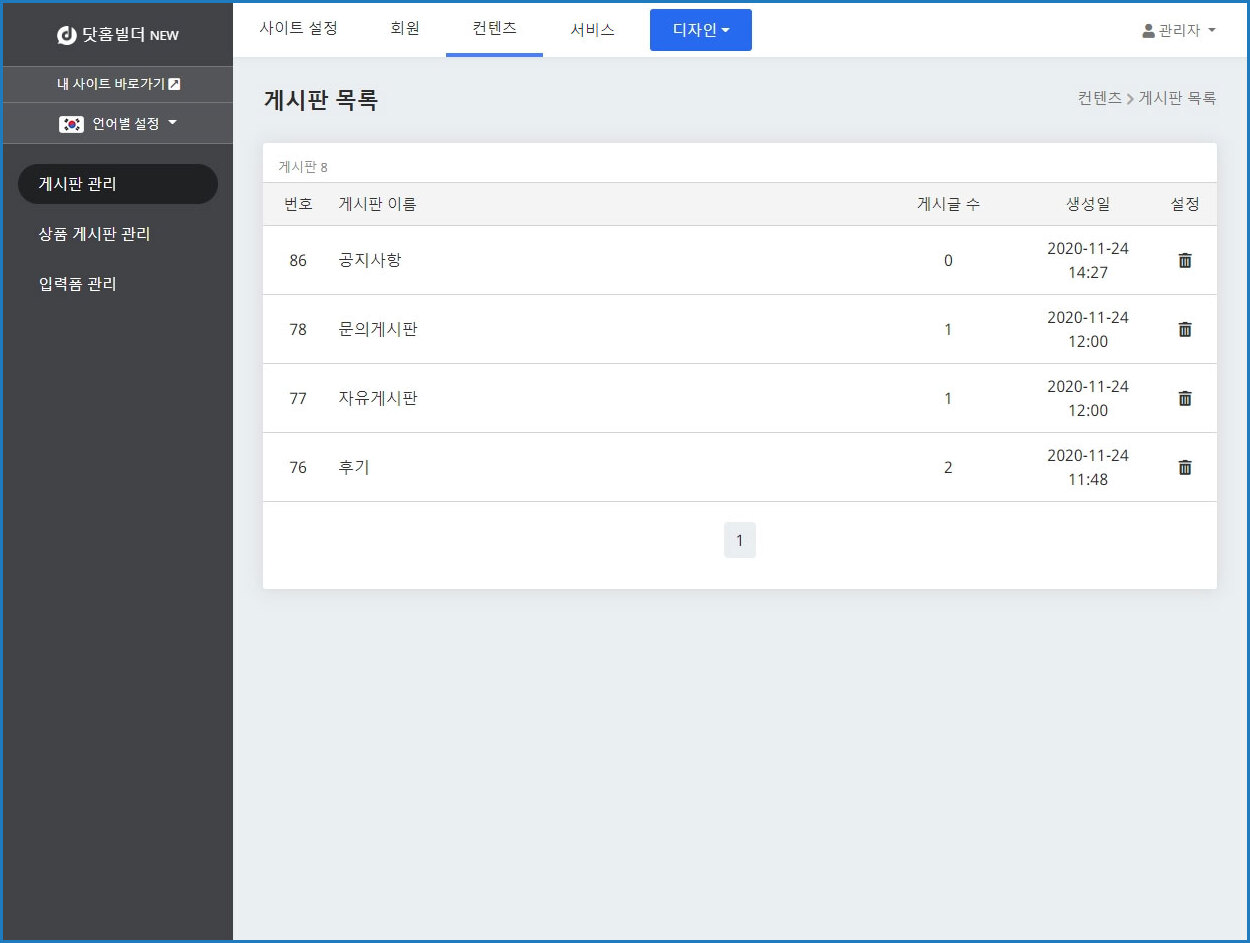Open the 공지사항 board name
The image size is (1250, 943).
coord(370,260)
